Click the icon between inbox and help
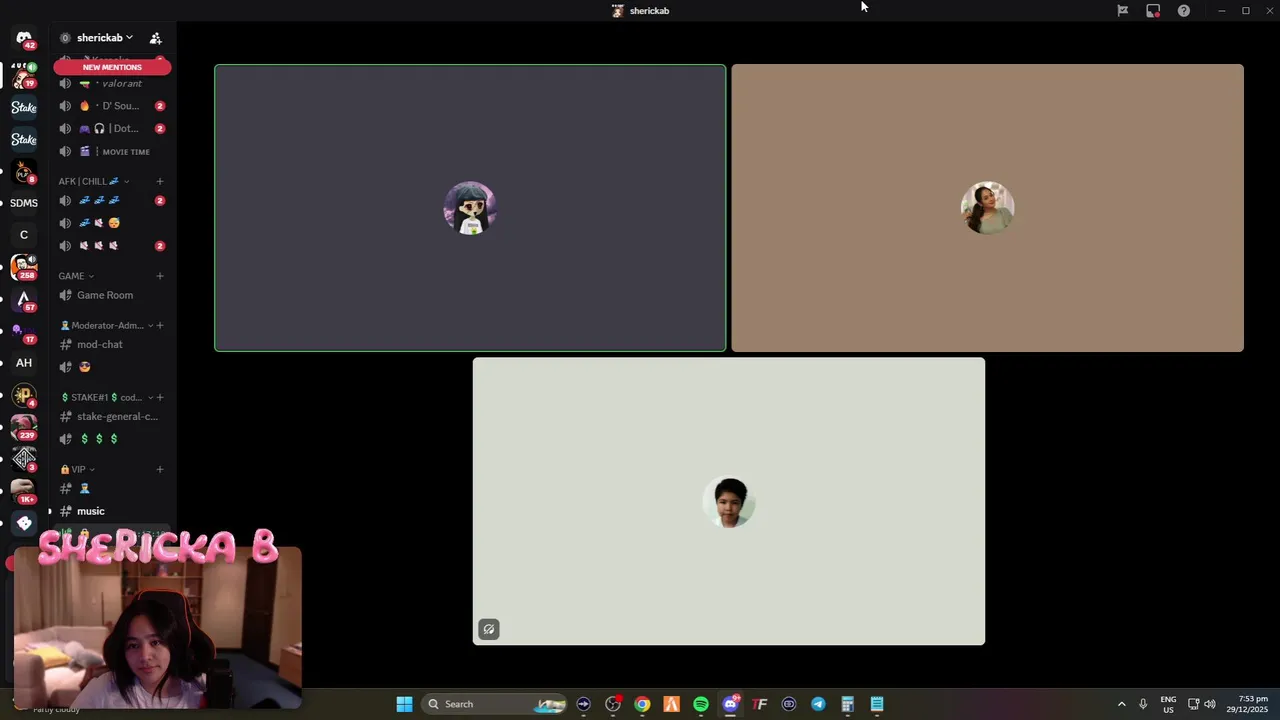Image resolution: width=1280 pixels, height=720 pixels. [1153, 11]
